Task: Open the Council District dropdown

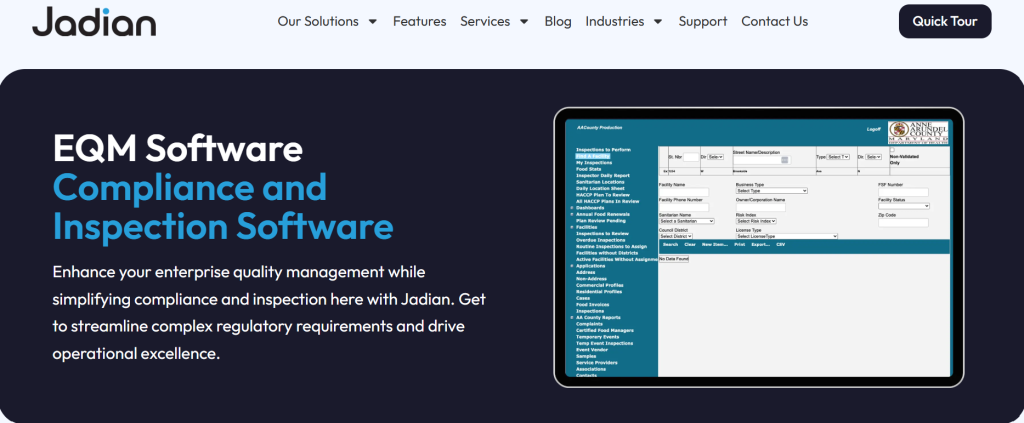Action: click(676, 236)
